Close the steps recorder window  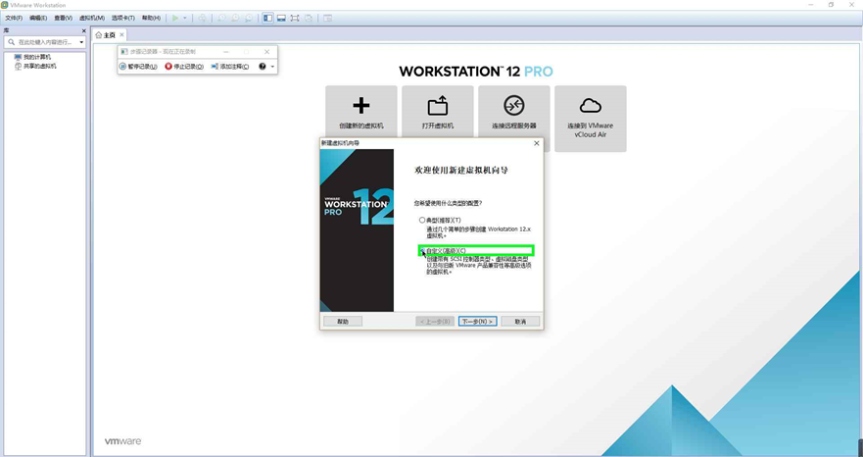coord(267,52)
